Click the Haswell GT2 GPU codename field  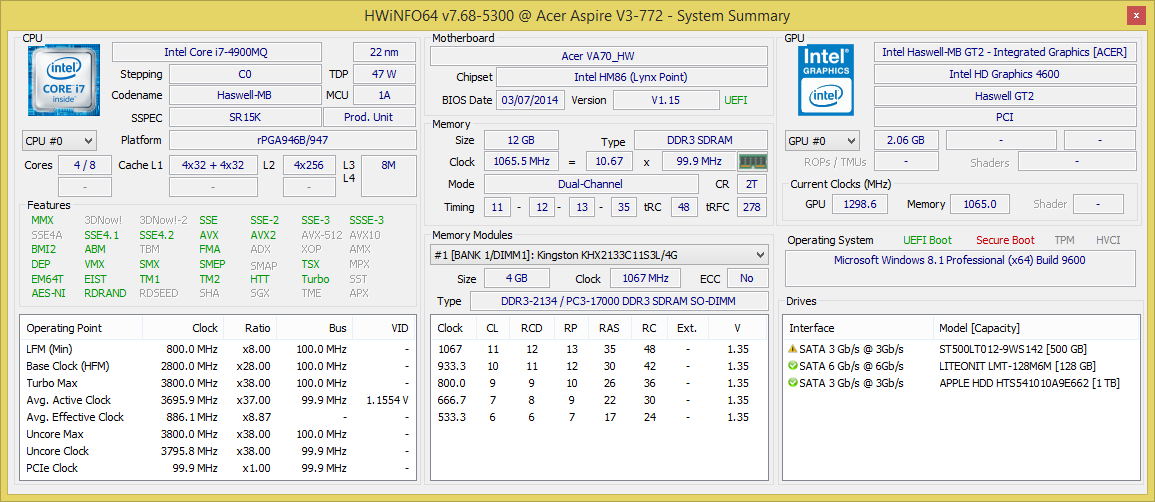coord(1004,96)
